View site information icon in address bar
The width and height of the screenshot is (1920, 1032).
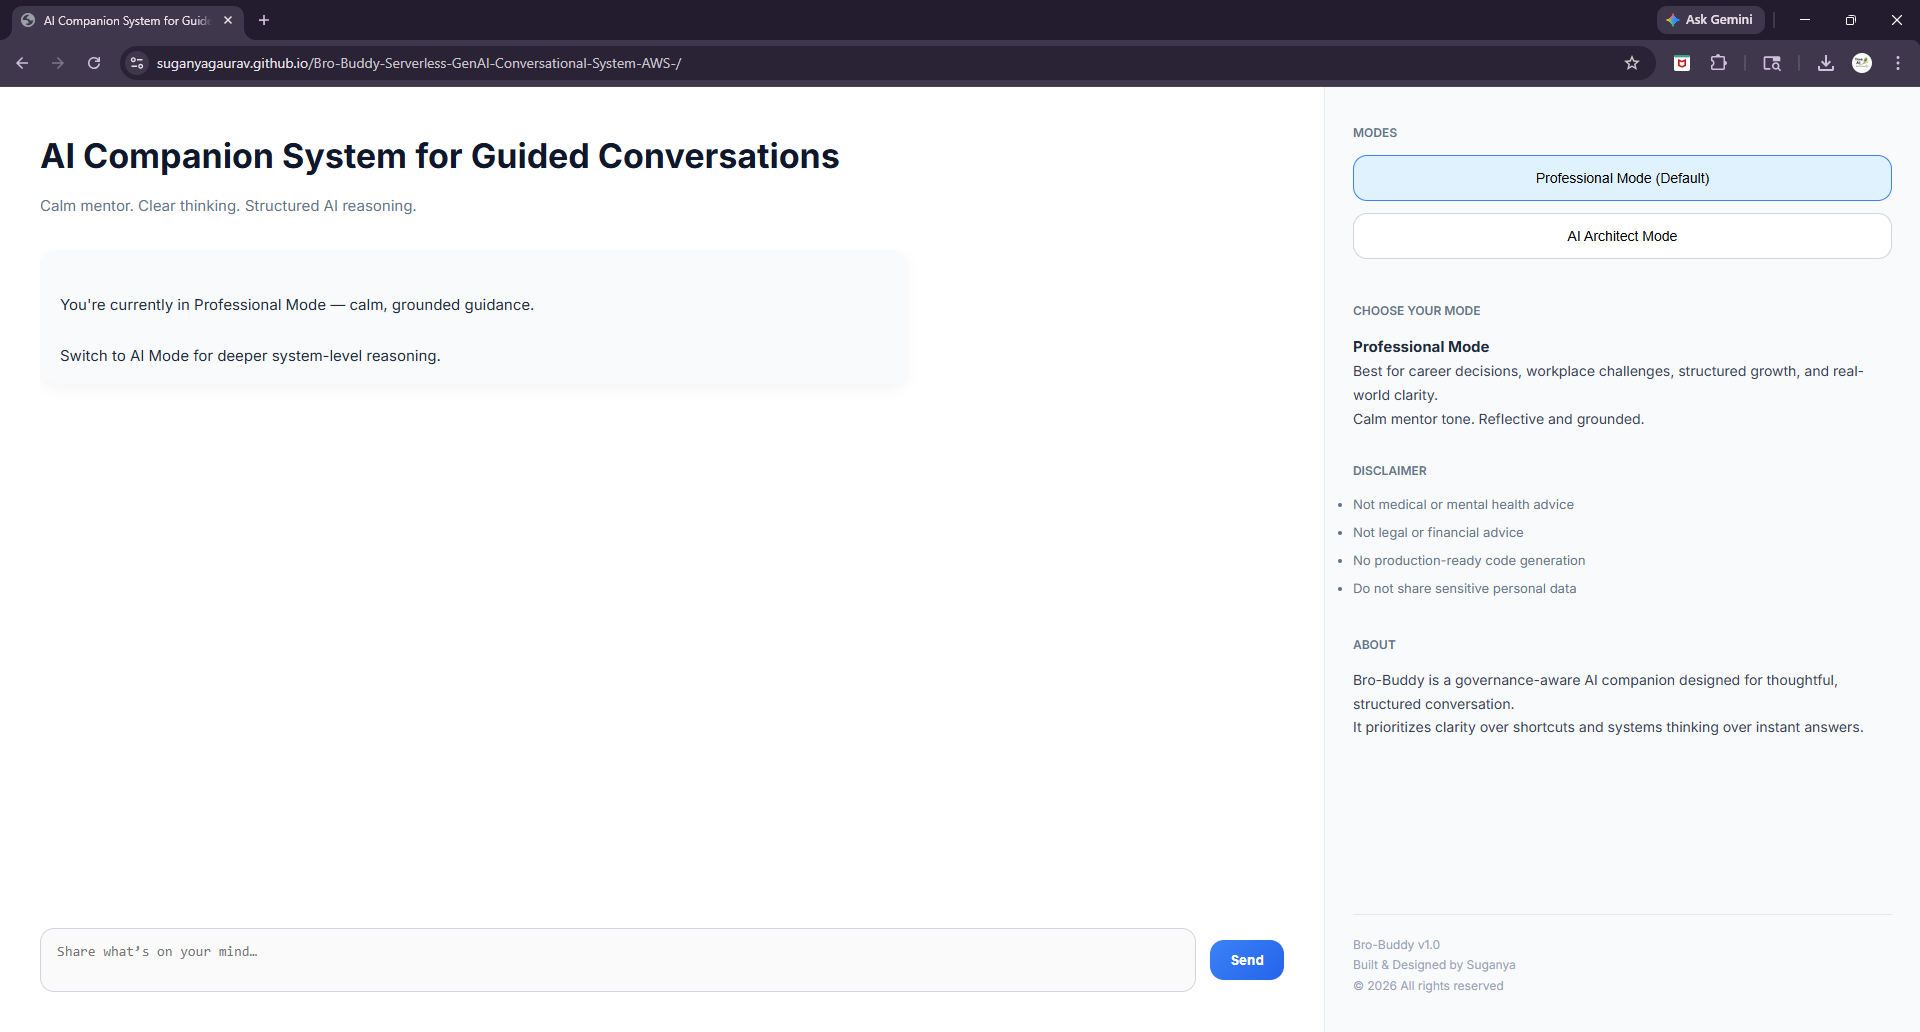point(137,63)
